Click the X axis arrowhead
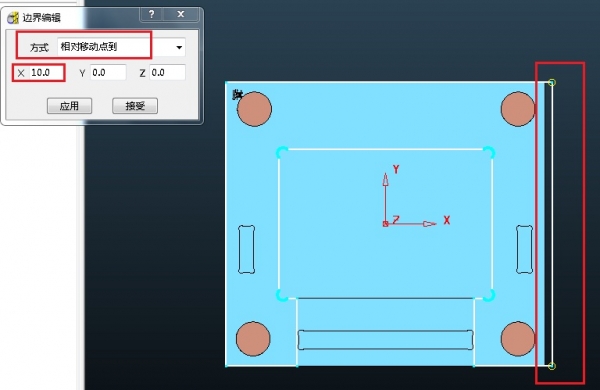This screenshot has width=600, height=390. (430, 224)
